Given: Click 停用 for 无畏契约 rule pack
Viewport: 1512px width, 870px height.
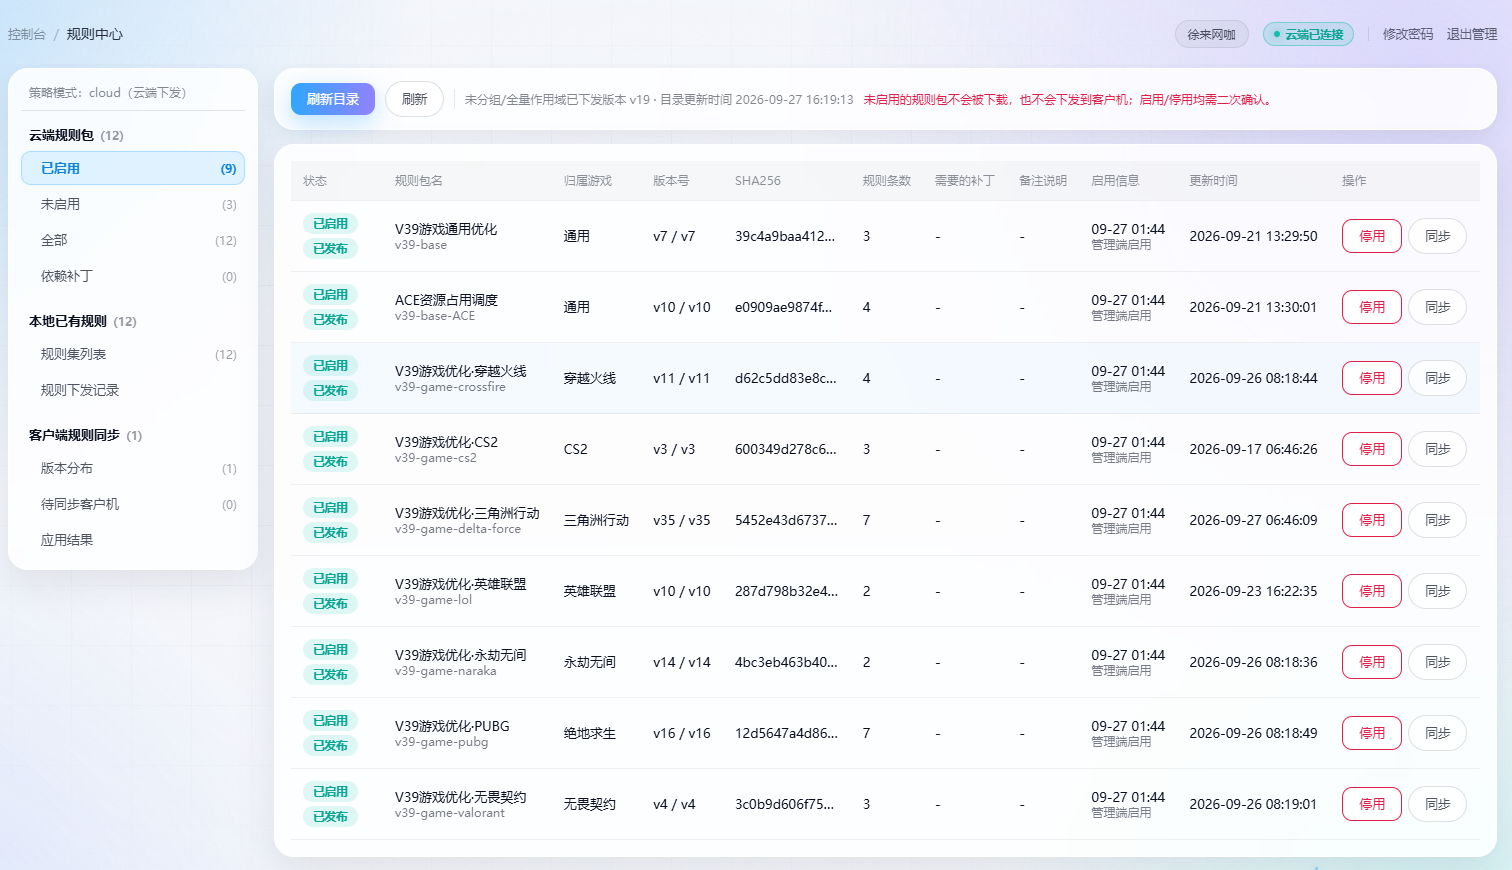Looking at the screenshot, I should click(1372, 804).
